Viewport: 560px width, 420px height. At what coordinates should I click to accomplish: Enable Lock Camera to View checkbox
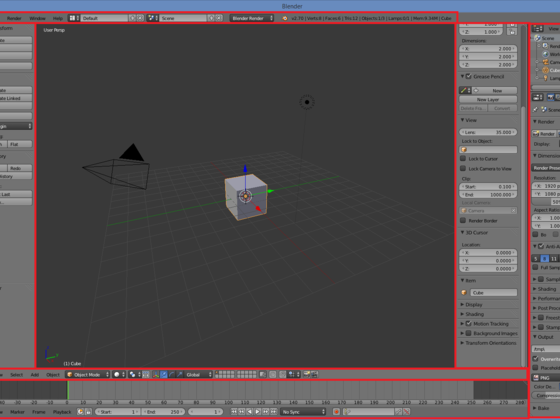[463, 168]
